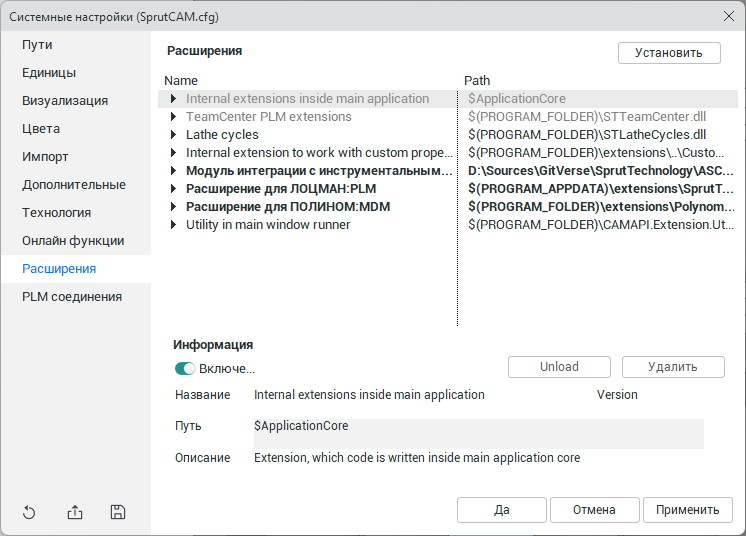Expand 'Расширение для ПОЛИНОМ:MDM' tree node

pos(173,207)
